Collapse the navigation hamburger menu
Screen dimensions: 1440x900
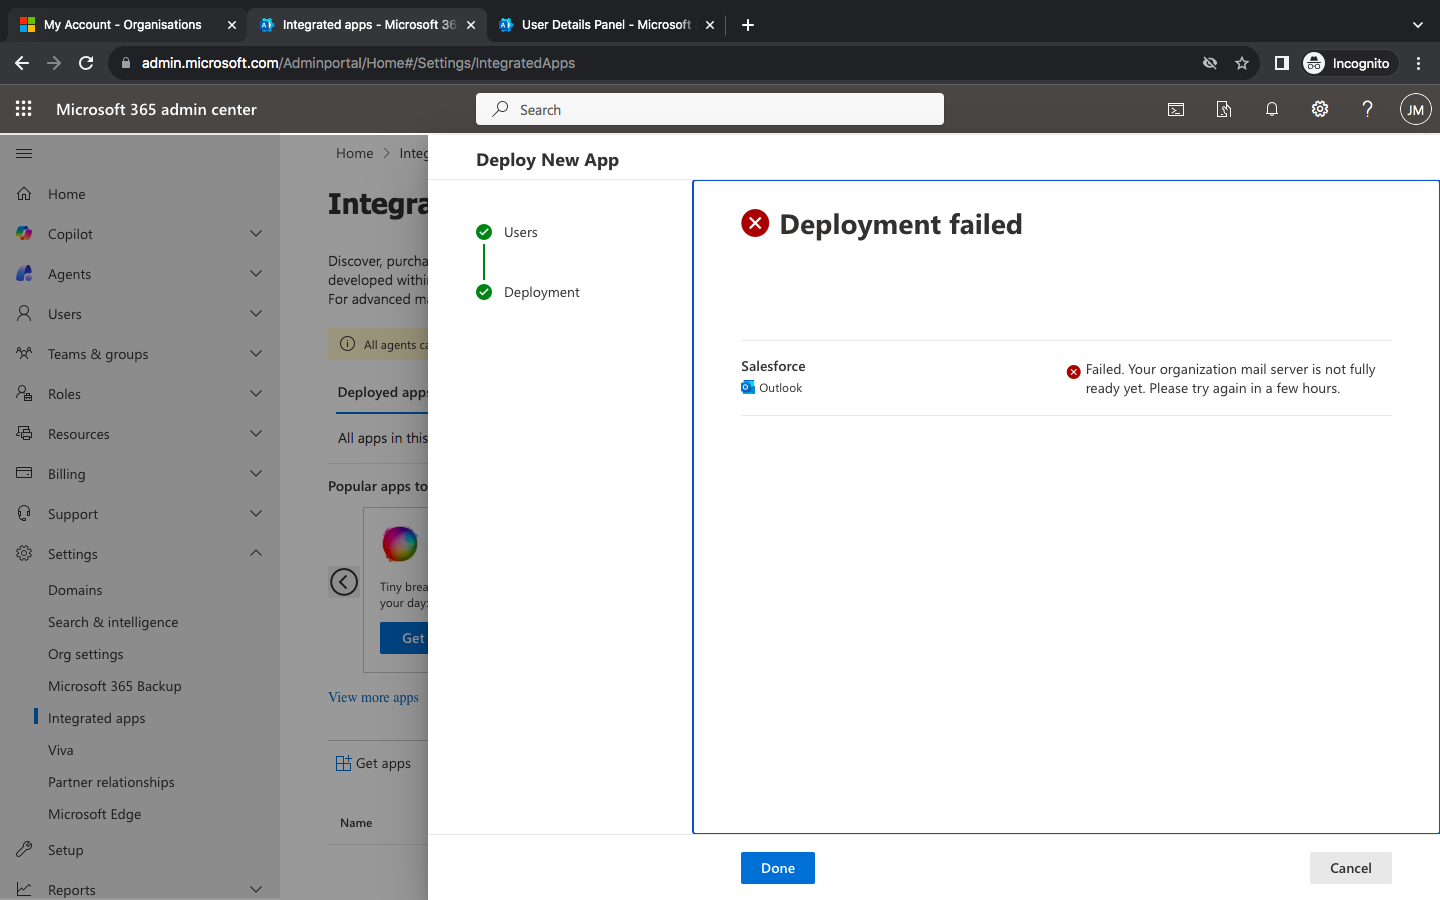coord(24,153)
